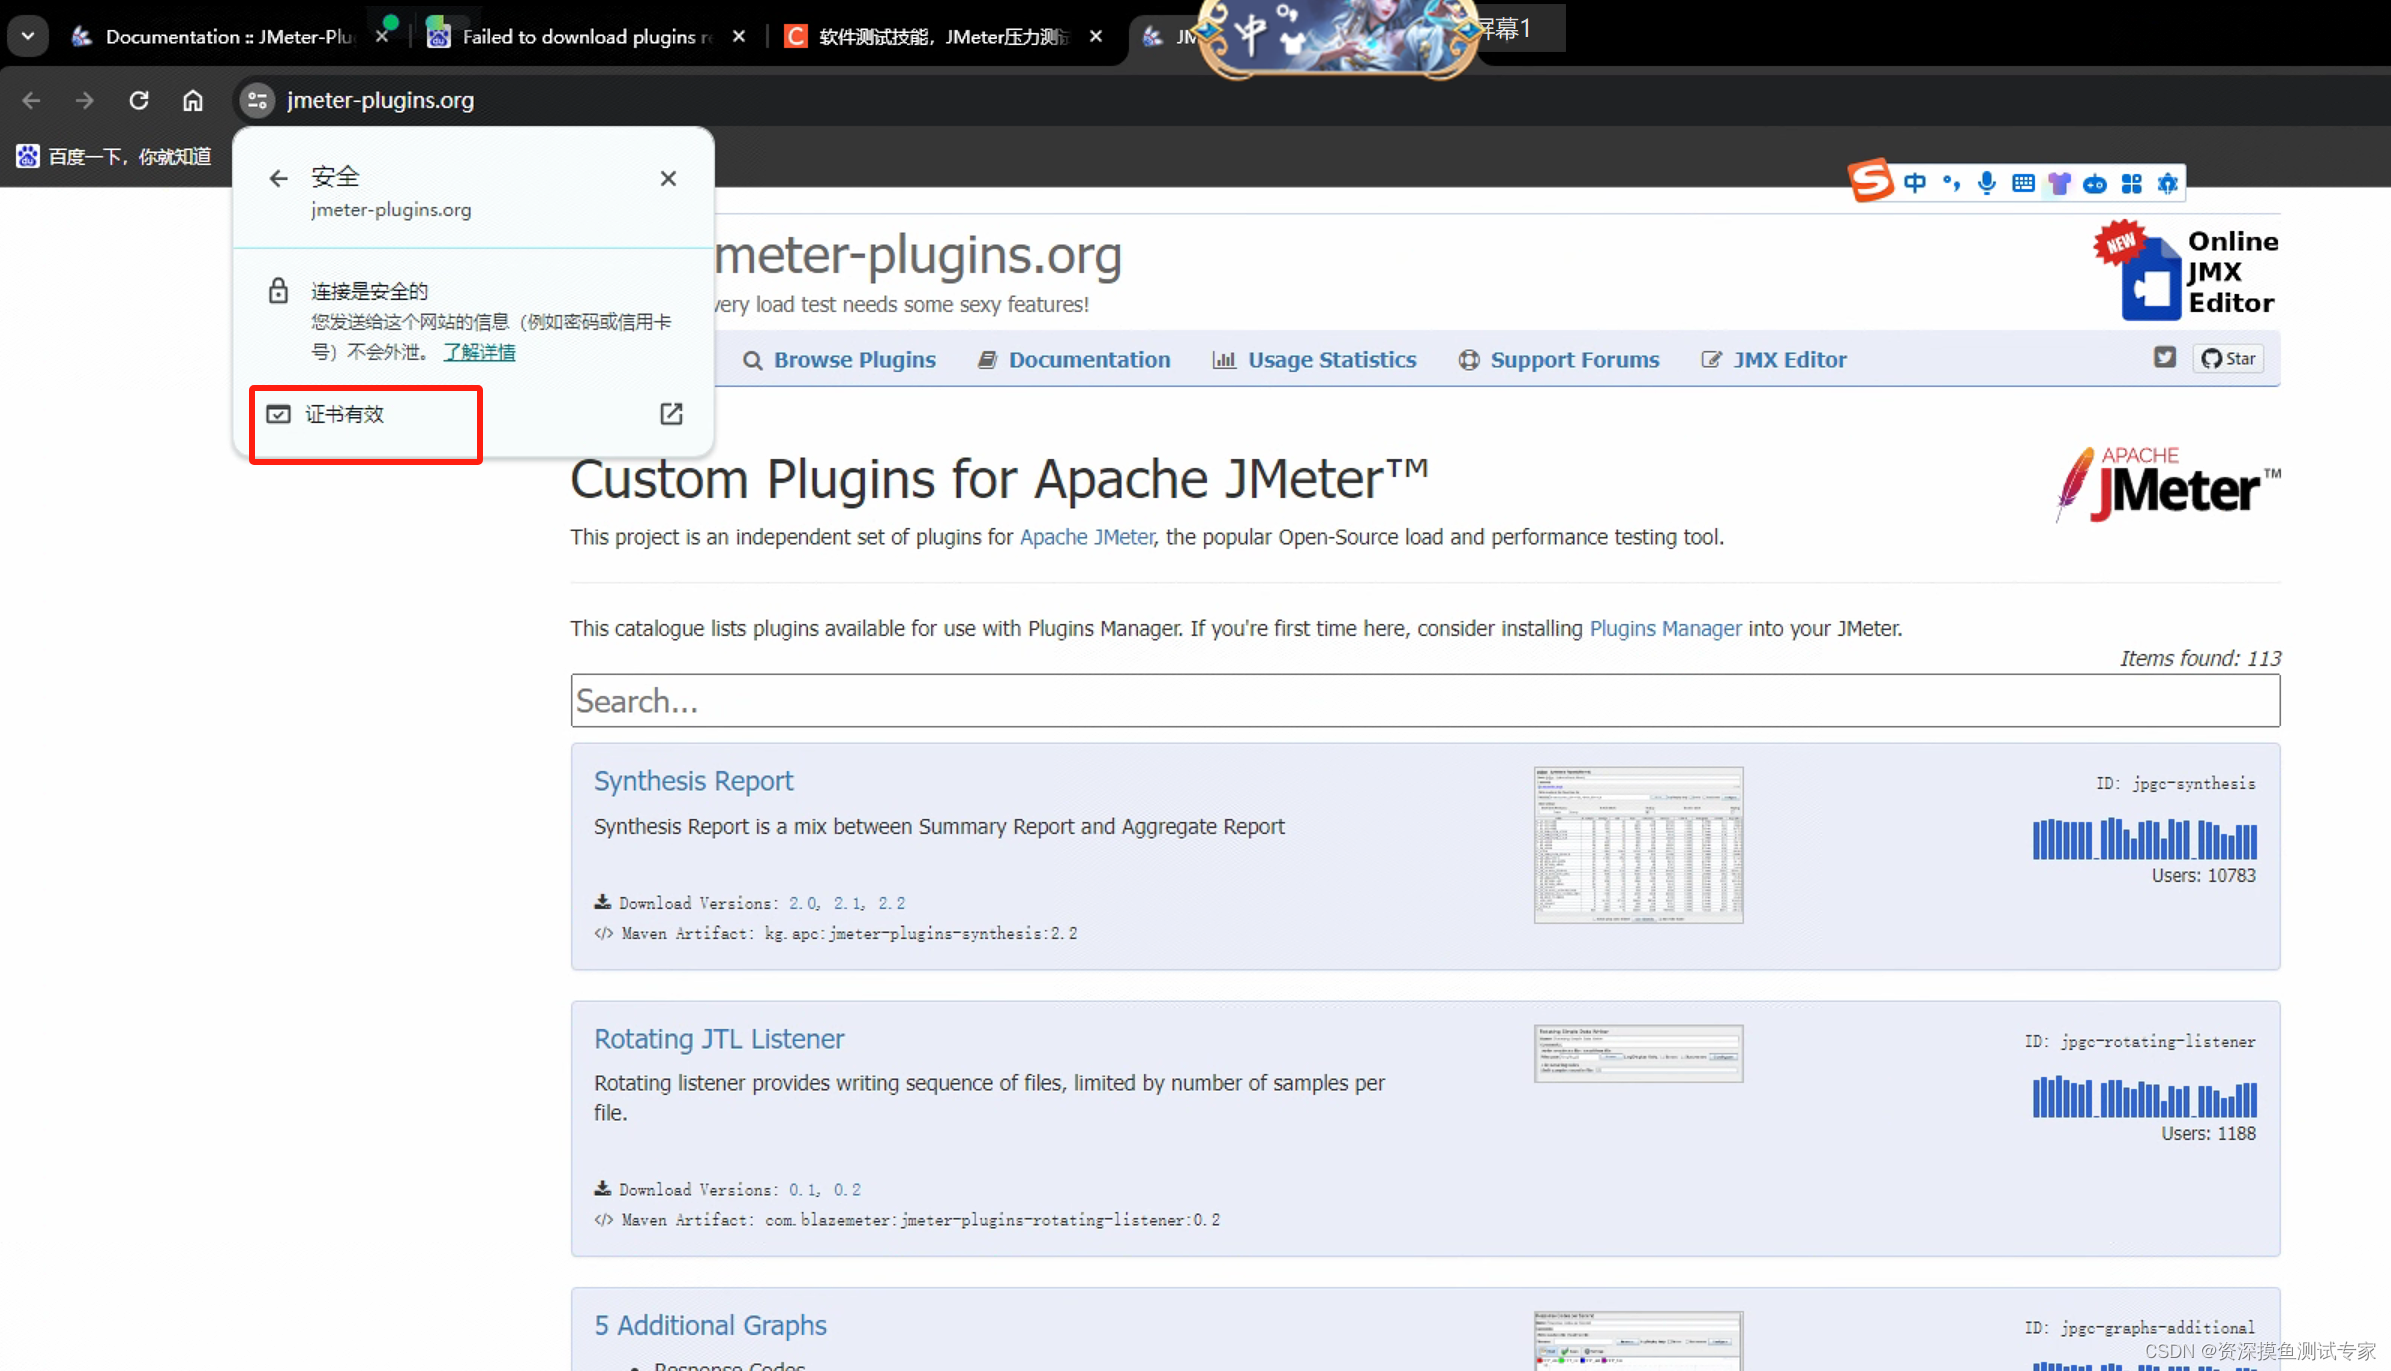This screenshot has width=2391, height=1371.
Task: Go back in browser history
Action: point(31,100)
